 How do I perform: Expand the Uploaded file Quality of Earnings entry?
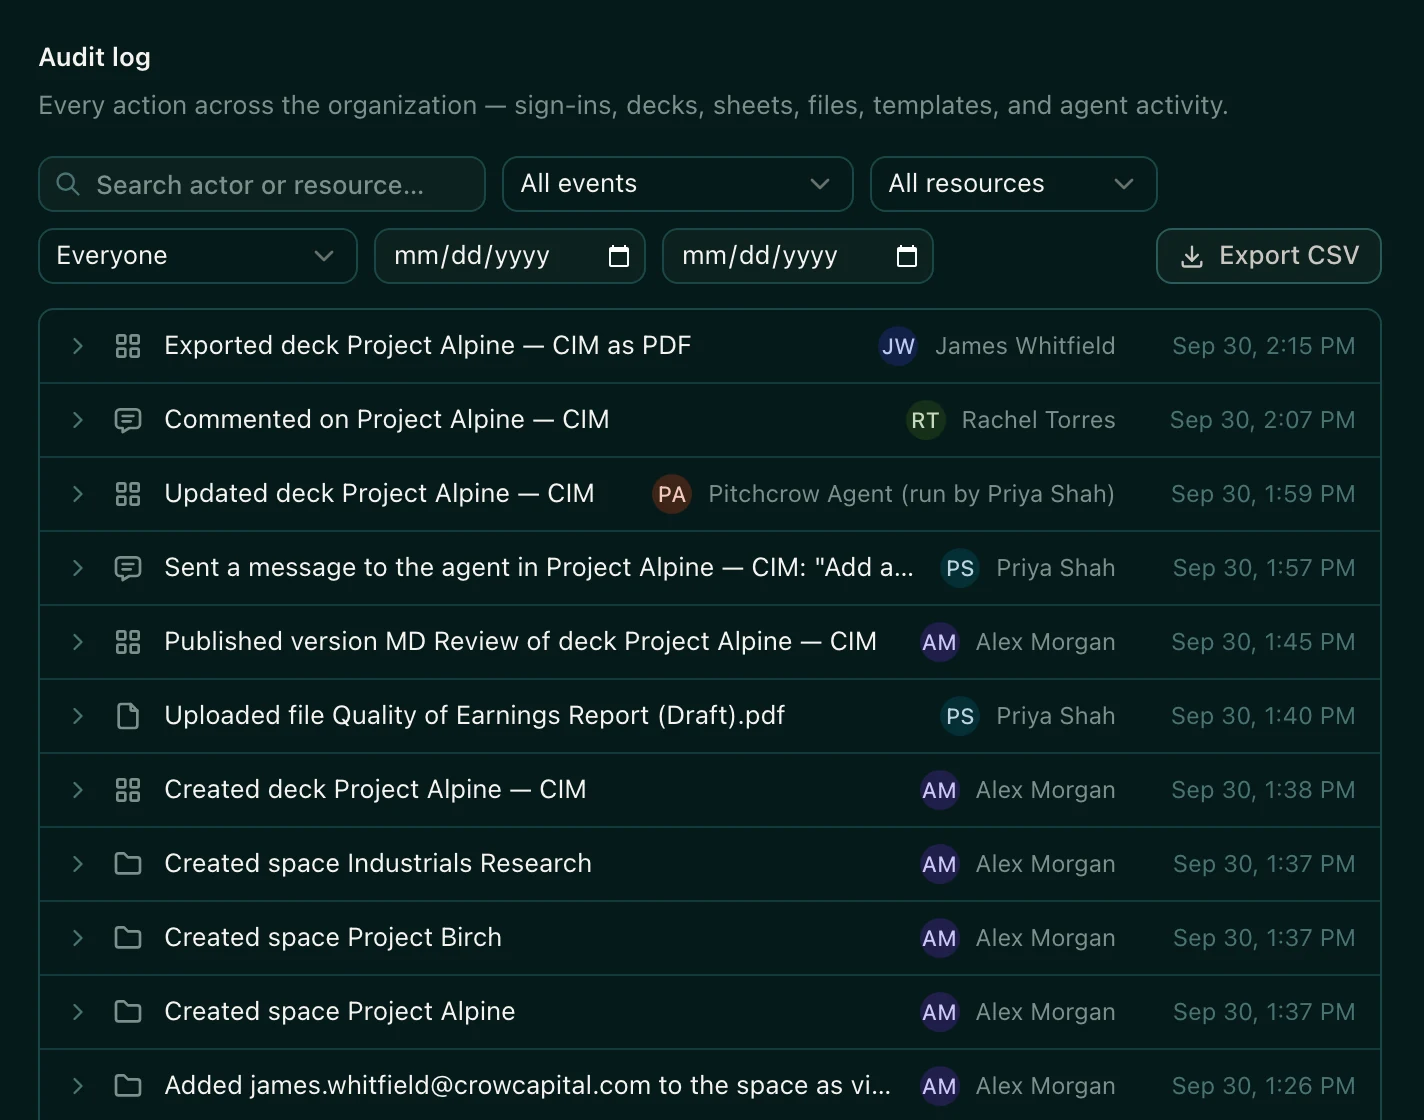click(77, 716)
